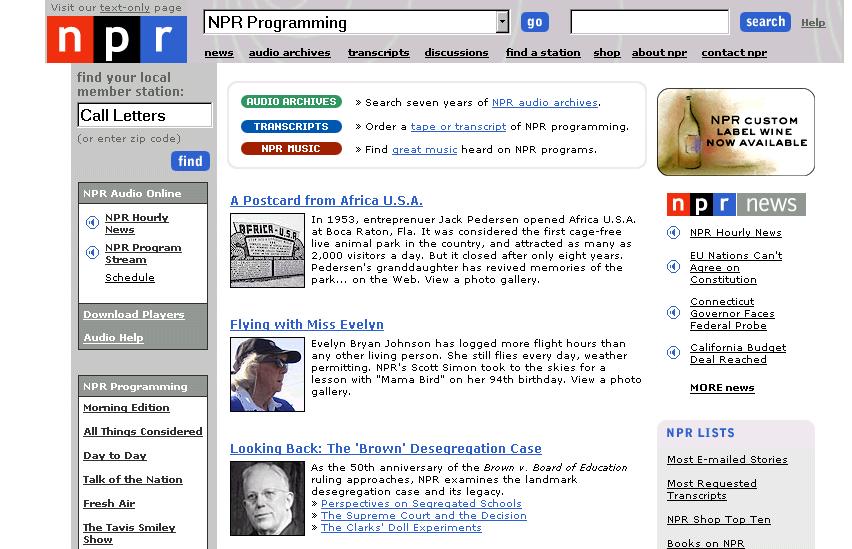852x549 pixels.
Task: Open NPR audio archives inline link
Action: [x=545, y=103]
